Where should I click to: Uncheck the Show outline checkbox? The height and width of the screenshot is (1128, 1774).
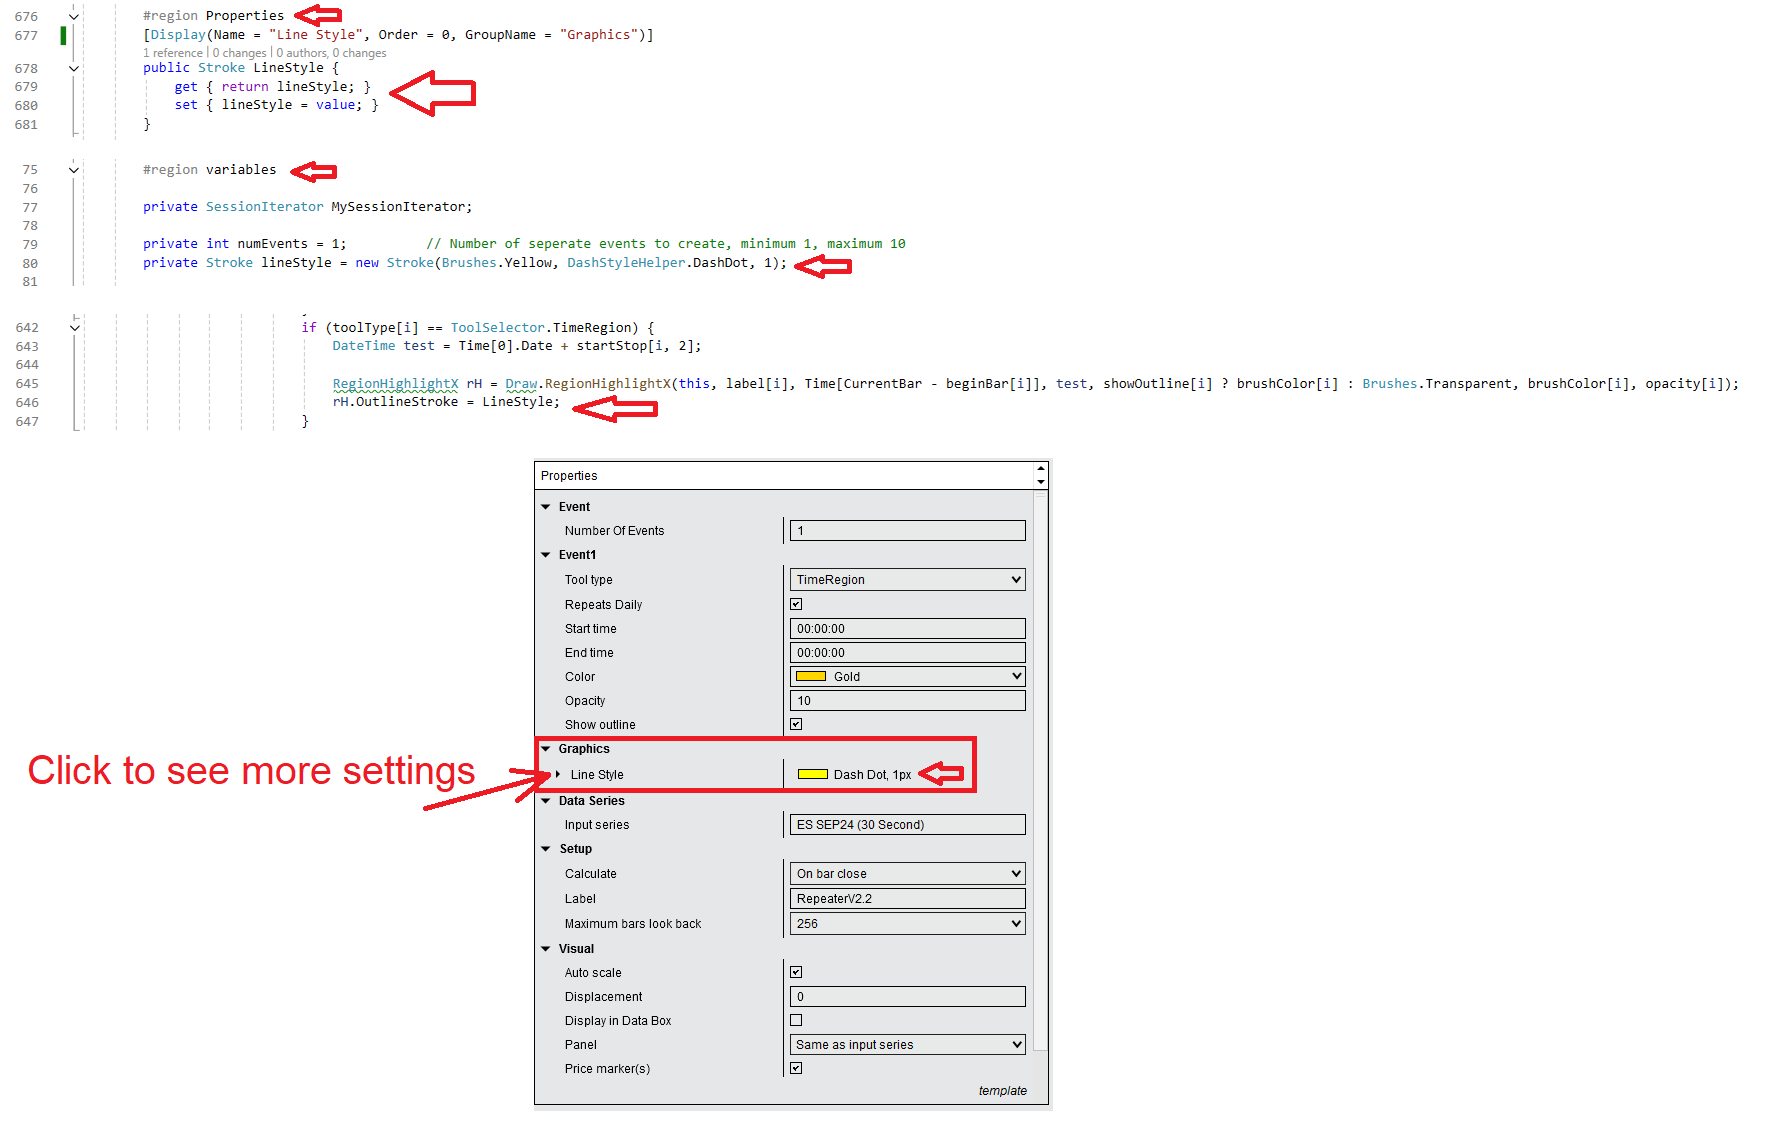(796, 724)
